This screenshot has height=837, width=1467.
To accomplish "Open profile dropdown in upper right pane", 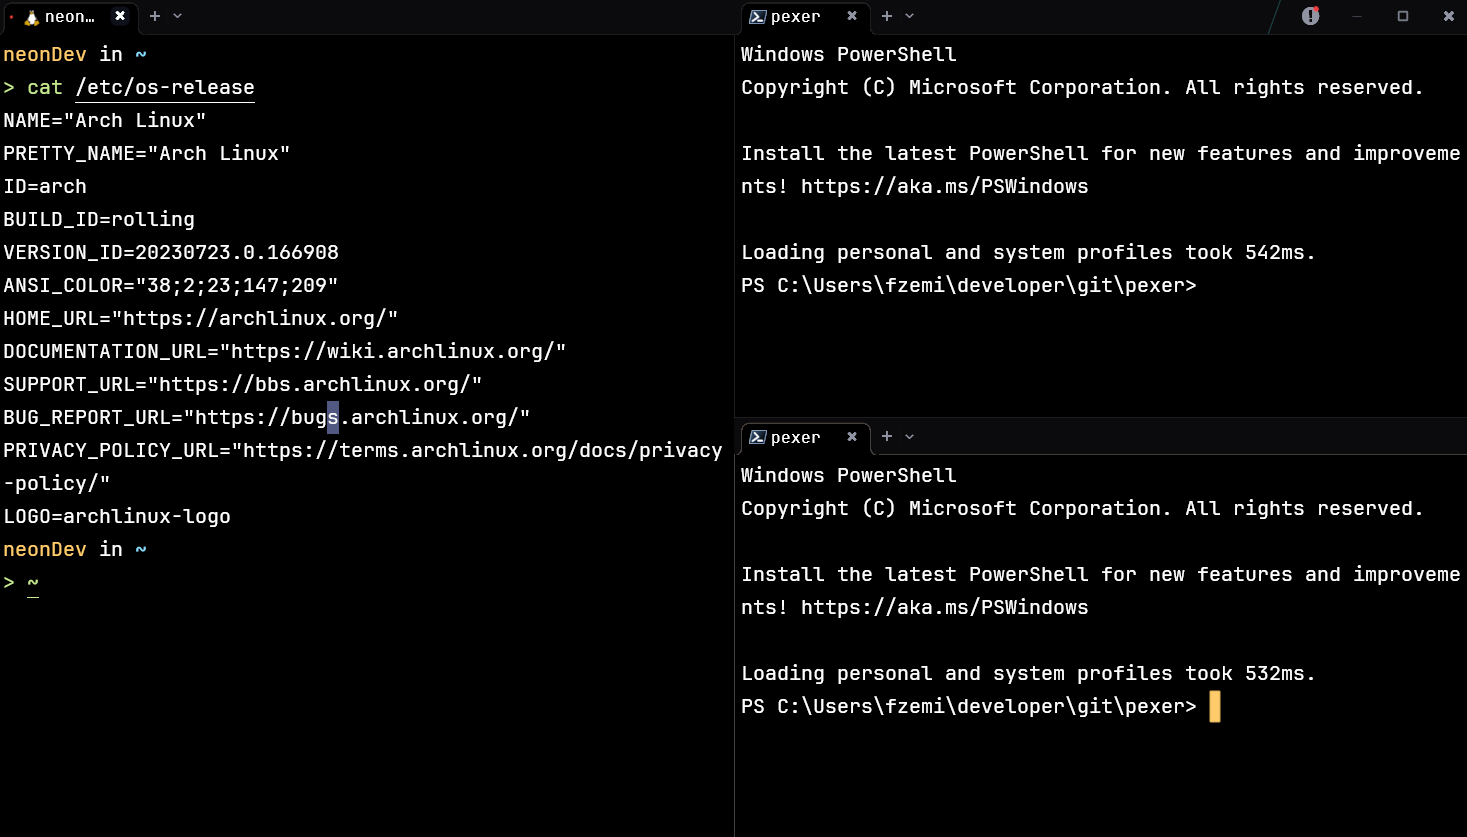I will click(910, 16).
